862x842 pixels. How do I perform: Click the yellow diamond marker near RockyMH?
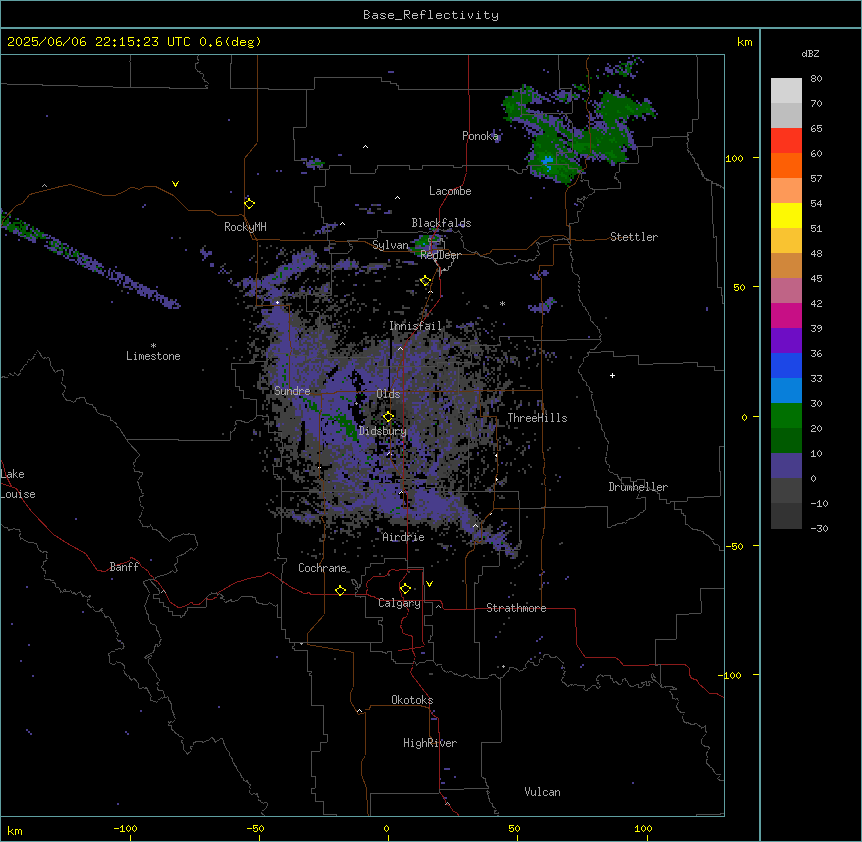click(250, 204)
